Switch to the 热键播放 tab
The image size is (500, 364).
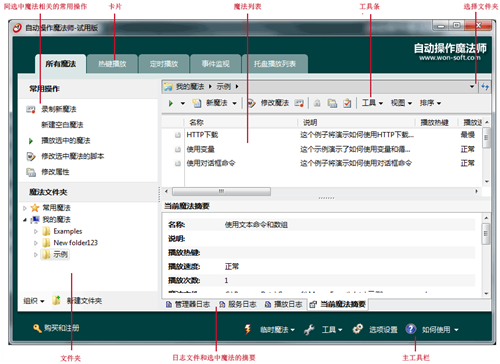[x=112, y=64]
